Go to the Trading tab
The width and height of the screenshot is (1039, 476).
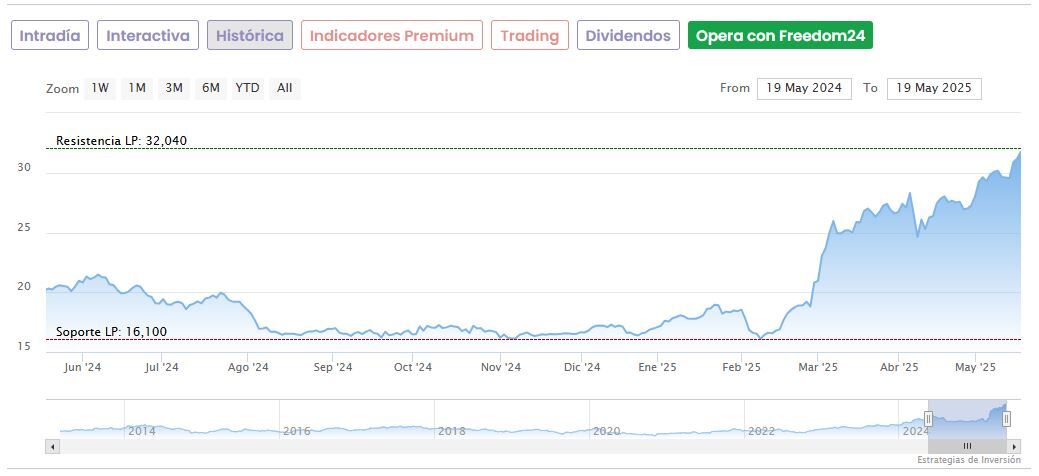coord(530,36)
